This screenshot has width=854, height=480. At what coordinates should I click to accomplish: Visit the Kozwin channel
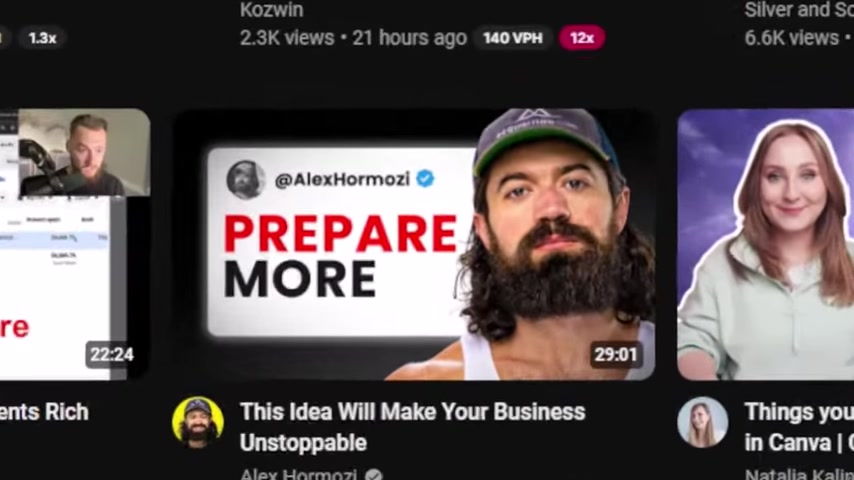[x=271, y=9]
